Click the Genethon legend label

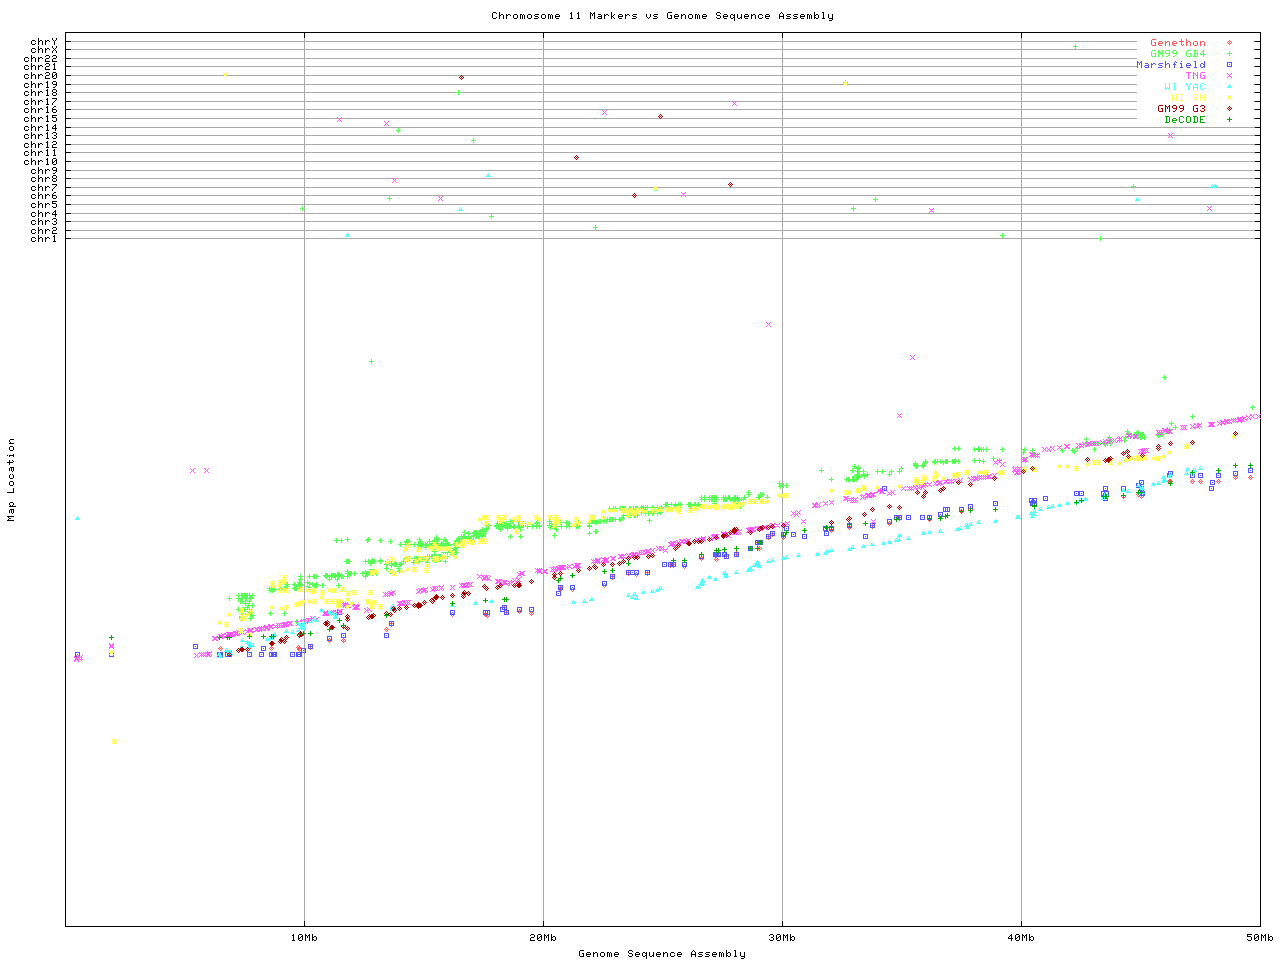click(x=1178, y=43)
